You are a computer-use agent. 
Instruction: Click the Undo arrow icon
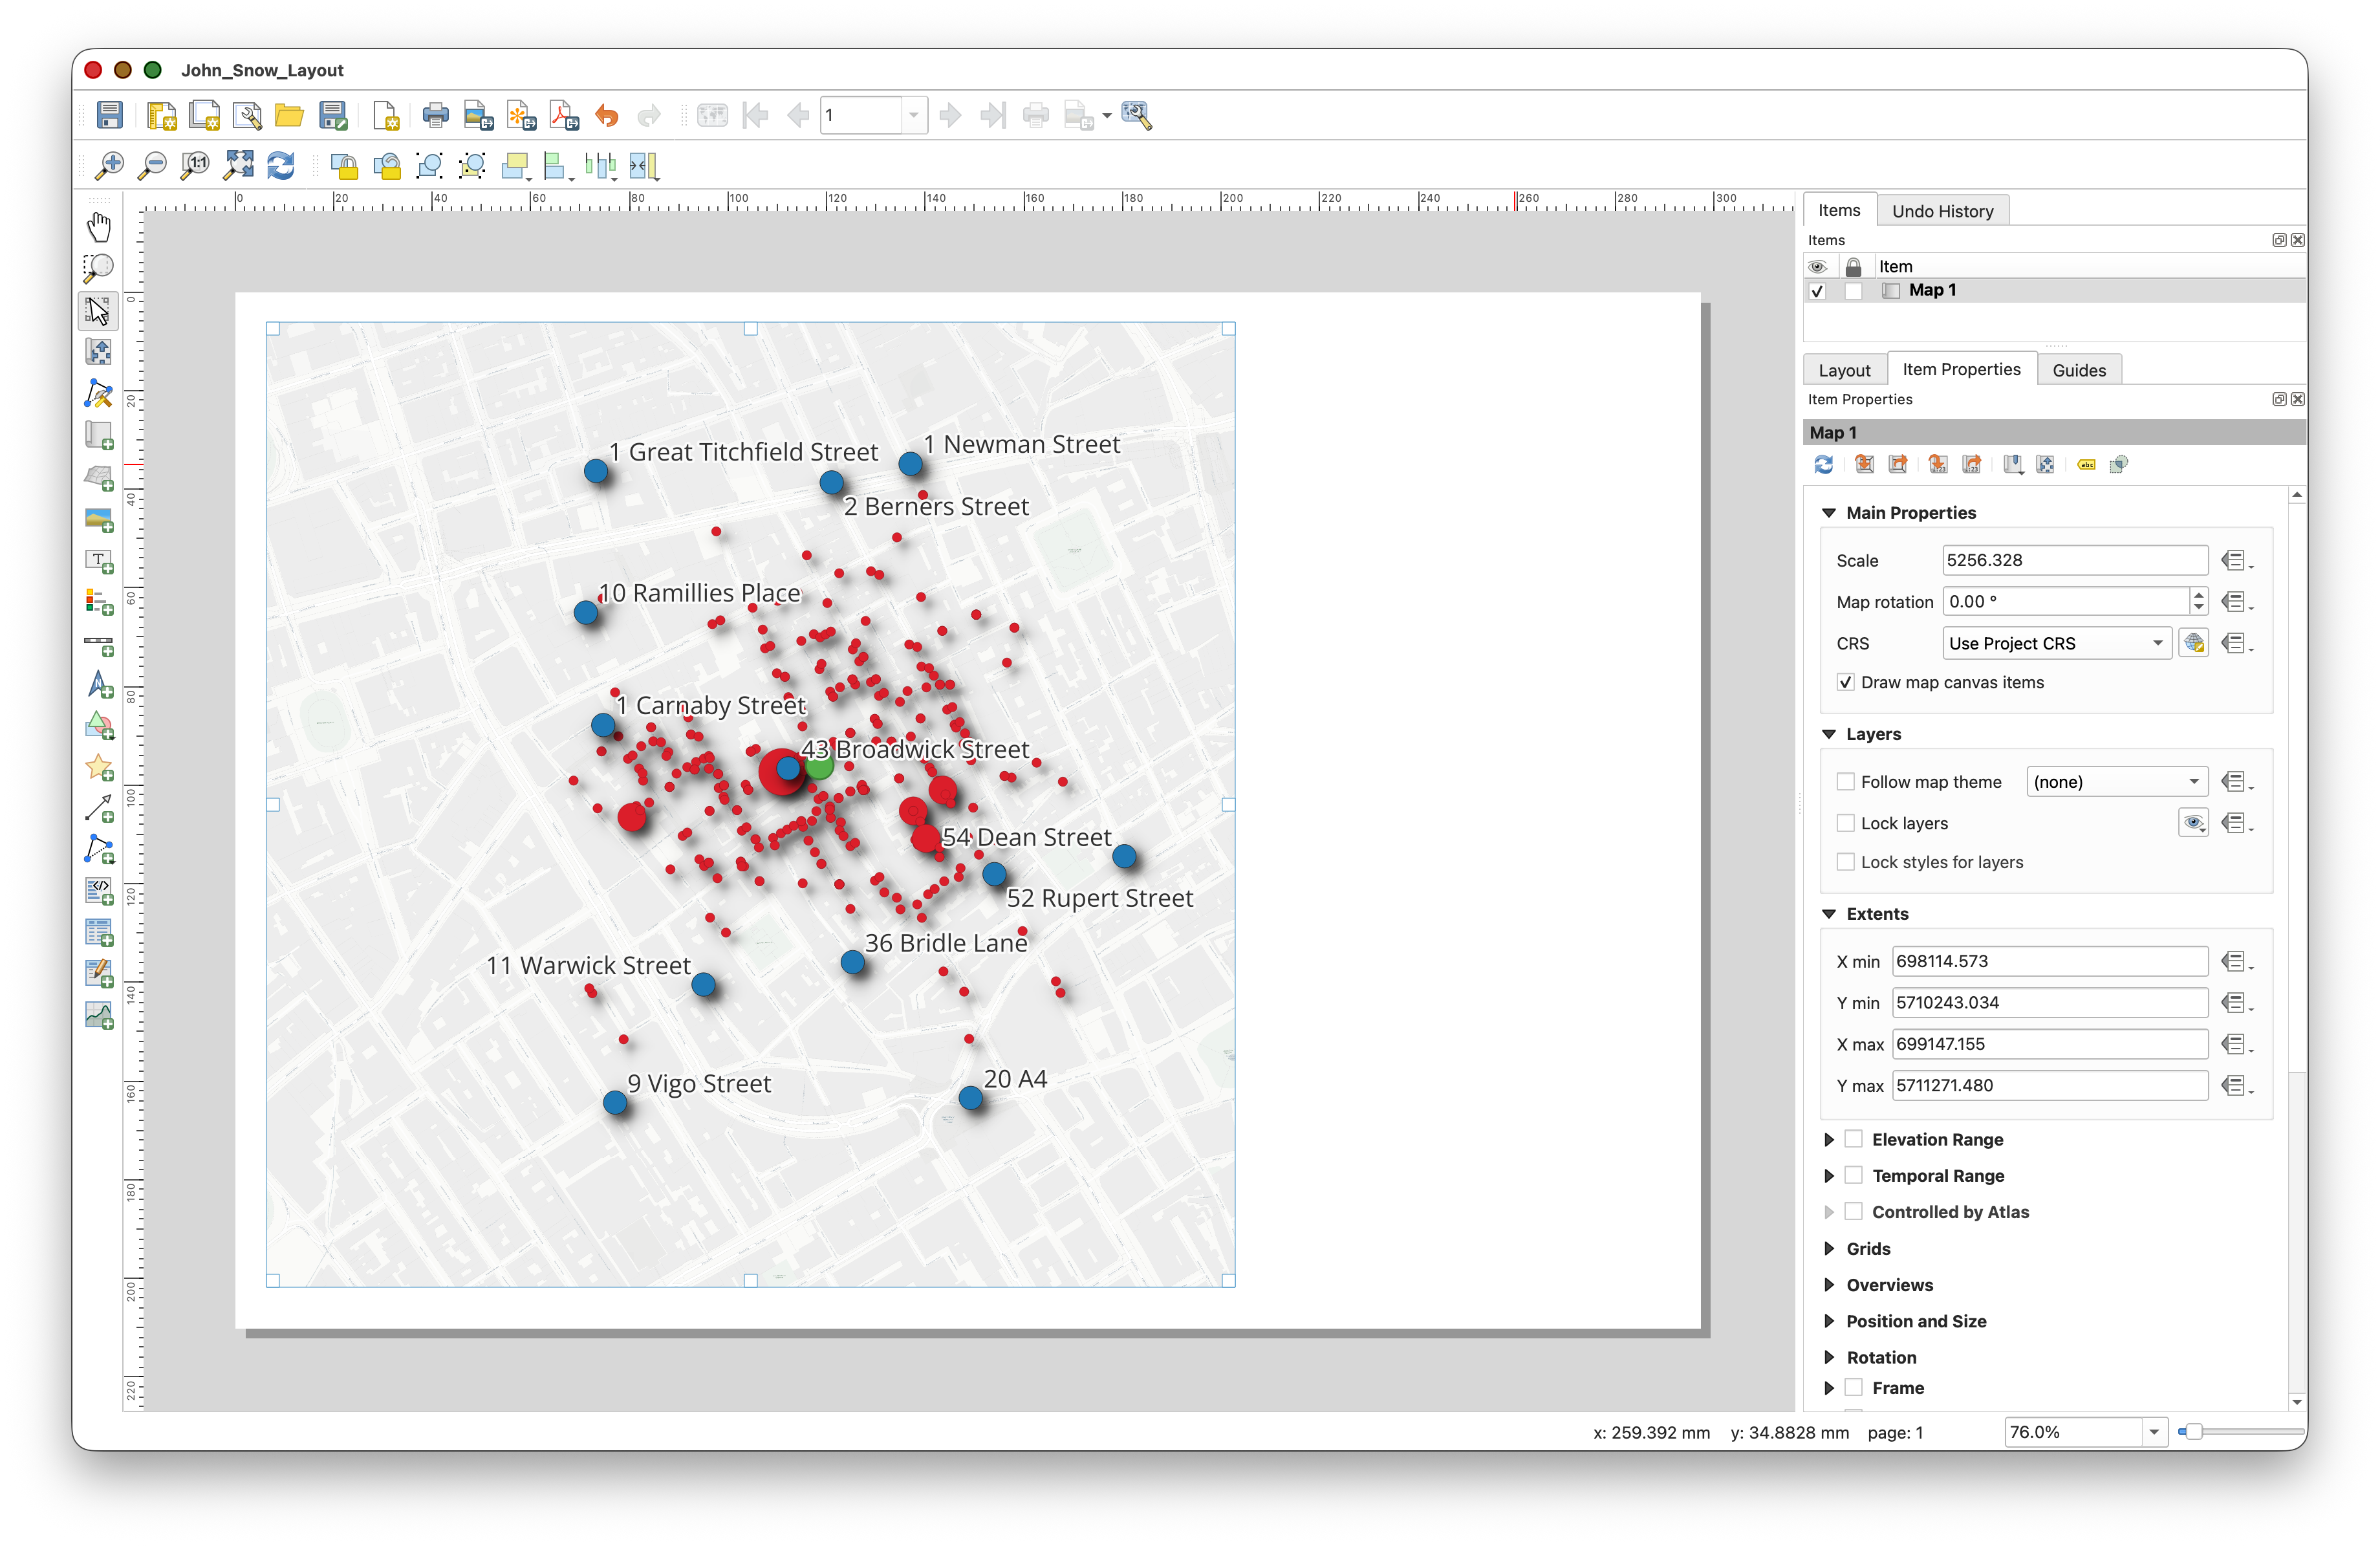click(x=607, y=116)
